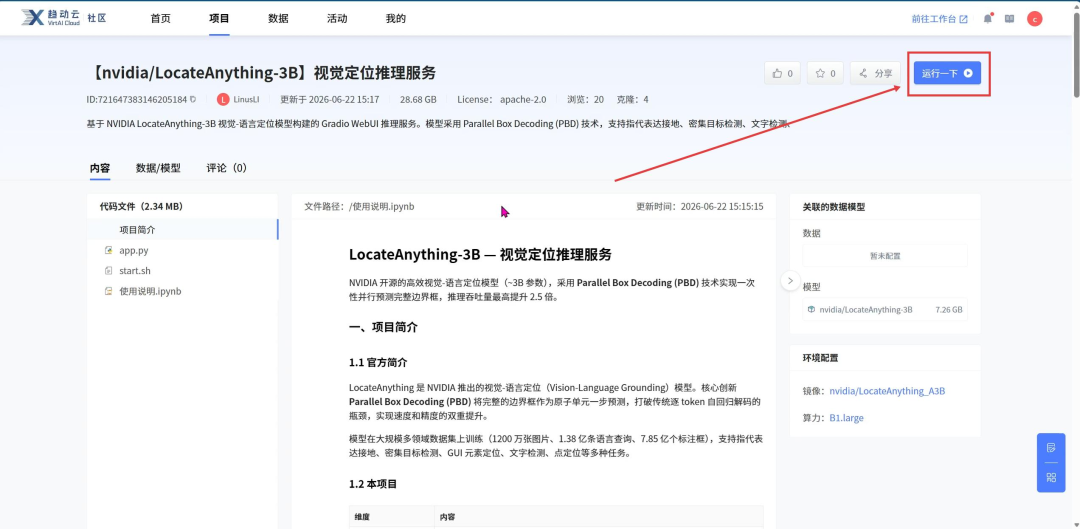
Task: Click the 7.26 GB model size
Action: tap(948, 310)
